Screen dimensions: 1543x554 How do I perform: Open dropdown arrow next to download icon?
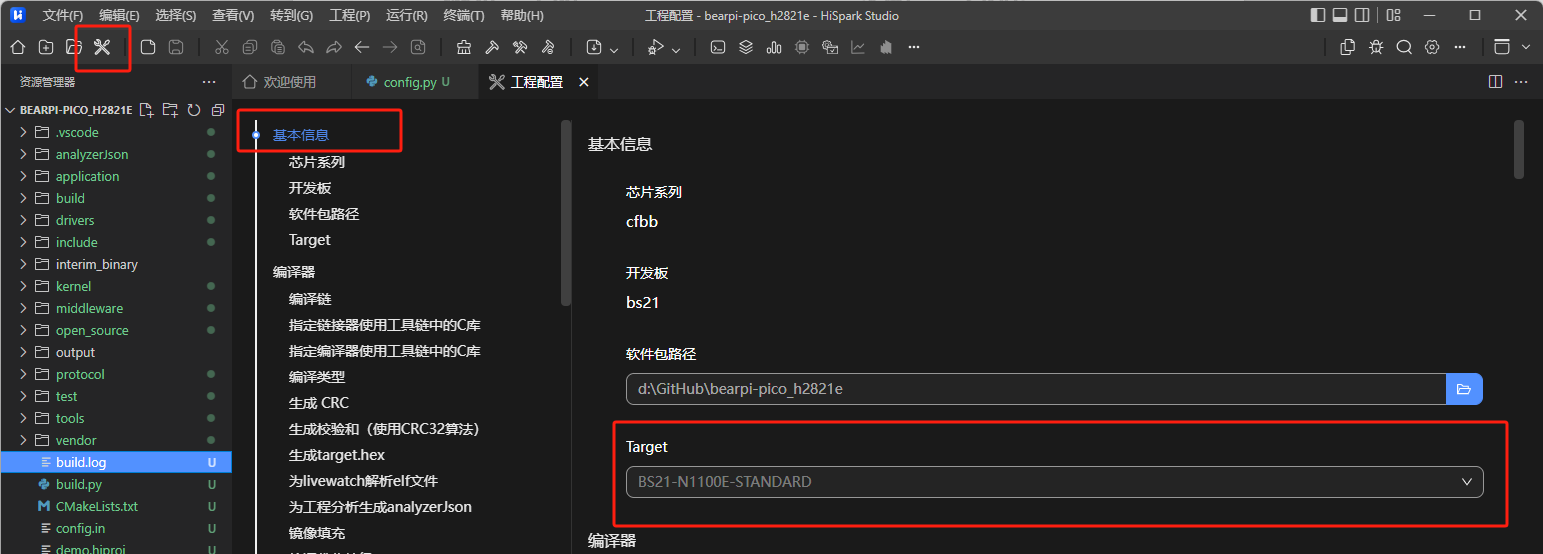pyautogui.click(x=614, y=49)
